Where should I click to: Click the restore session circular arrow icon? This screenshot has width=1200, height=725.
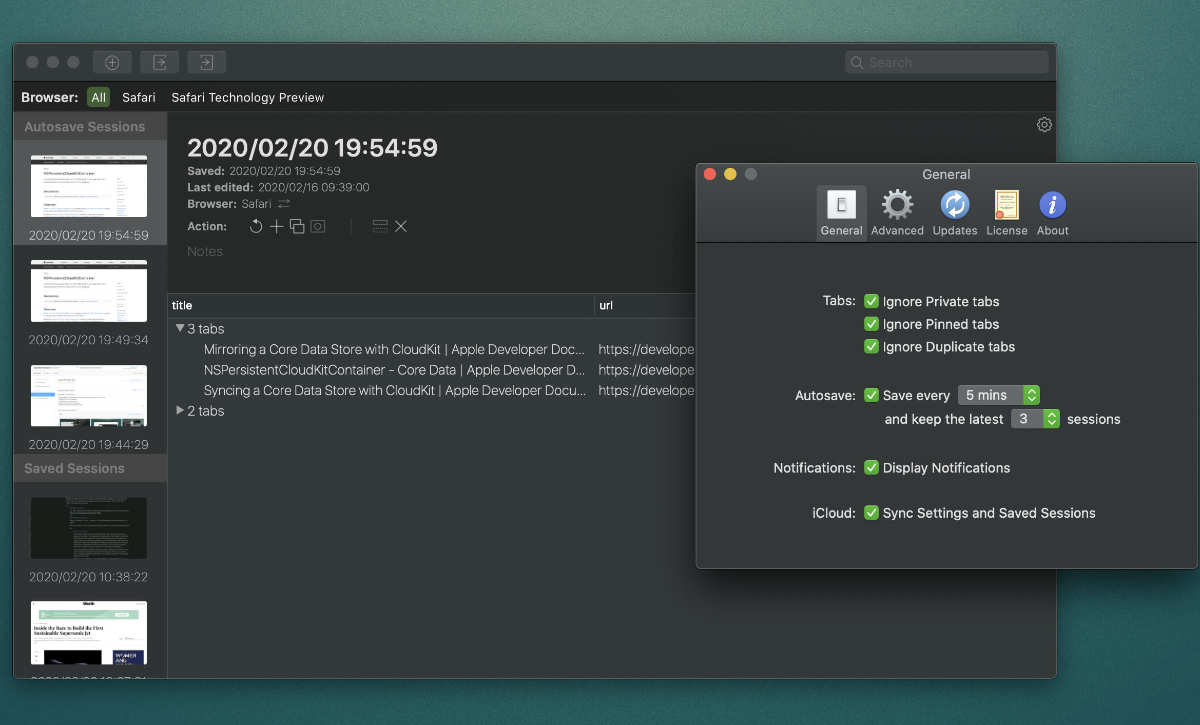(256, 227)
